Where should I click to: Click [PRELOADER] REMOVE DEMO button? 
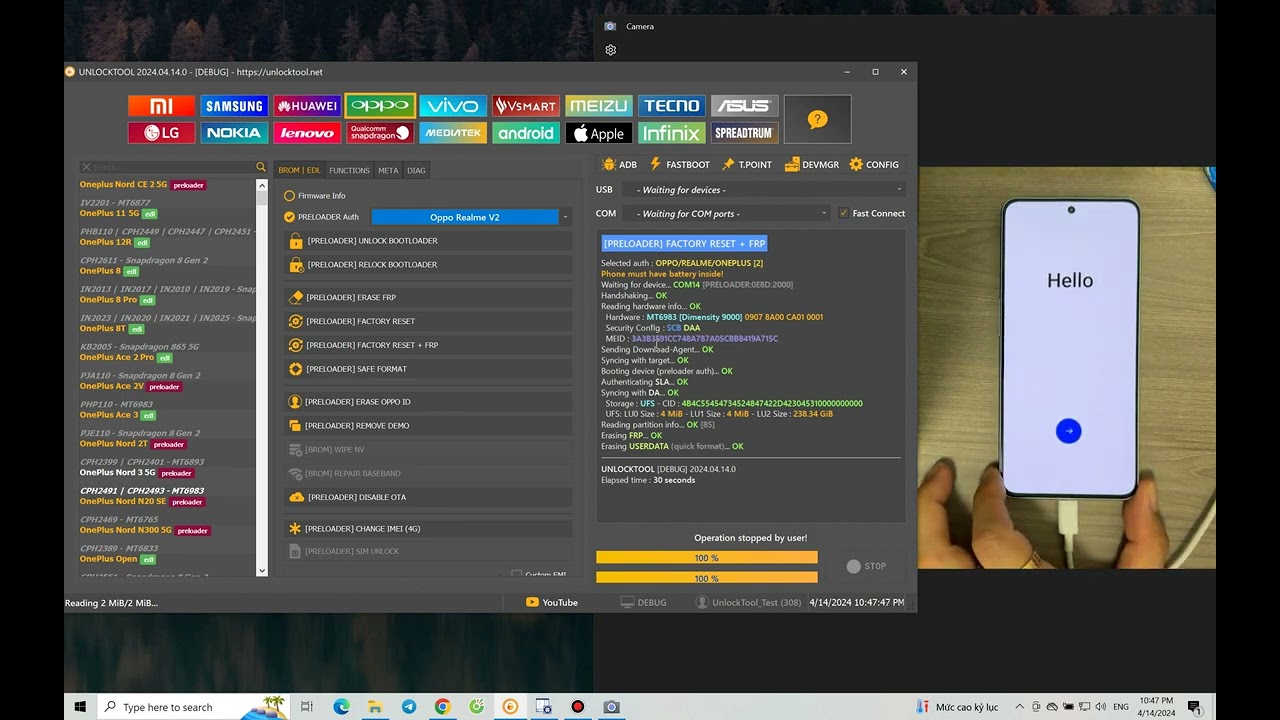point(428,426)
